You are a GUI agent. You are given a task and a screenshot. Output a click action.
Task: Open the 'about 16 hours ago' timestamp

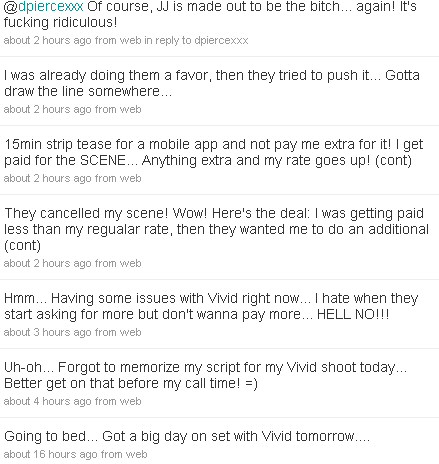pos(50,454)
